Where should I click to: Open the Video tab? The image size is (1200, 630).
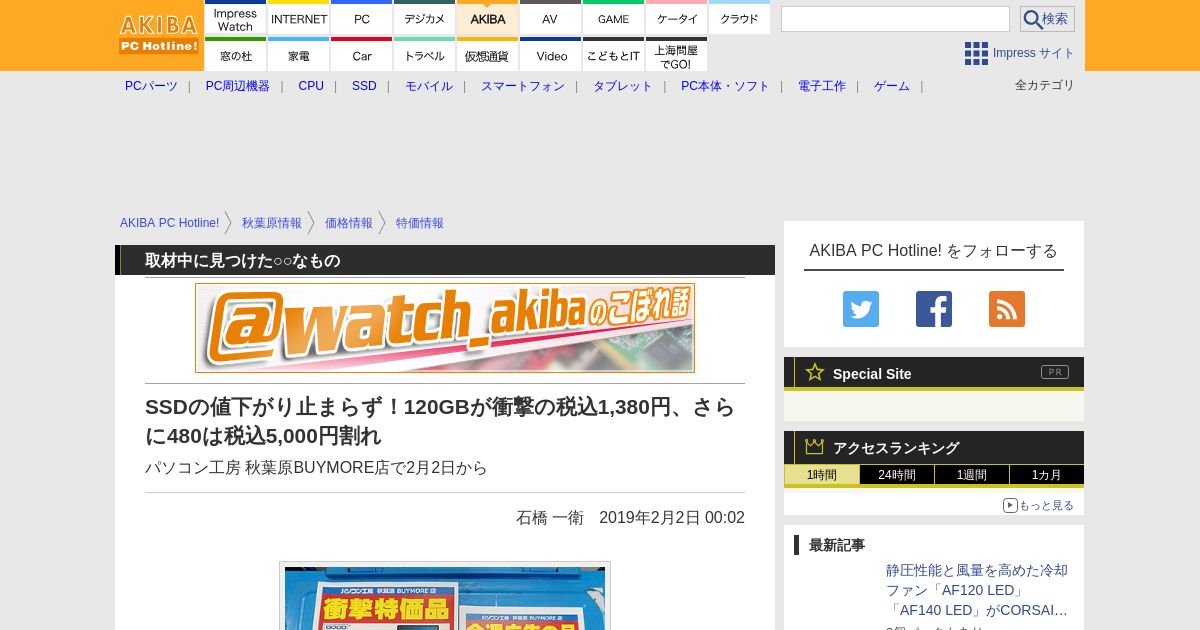551,55
